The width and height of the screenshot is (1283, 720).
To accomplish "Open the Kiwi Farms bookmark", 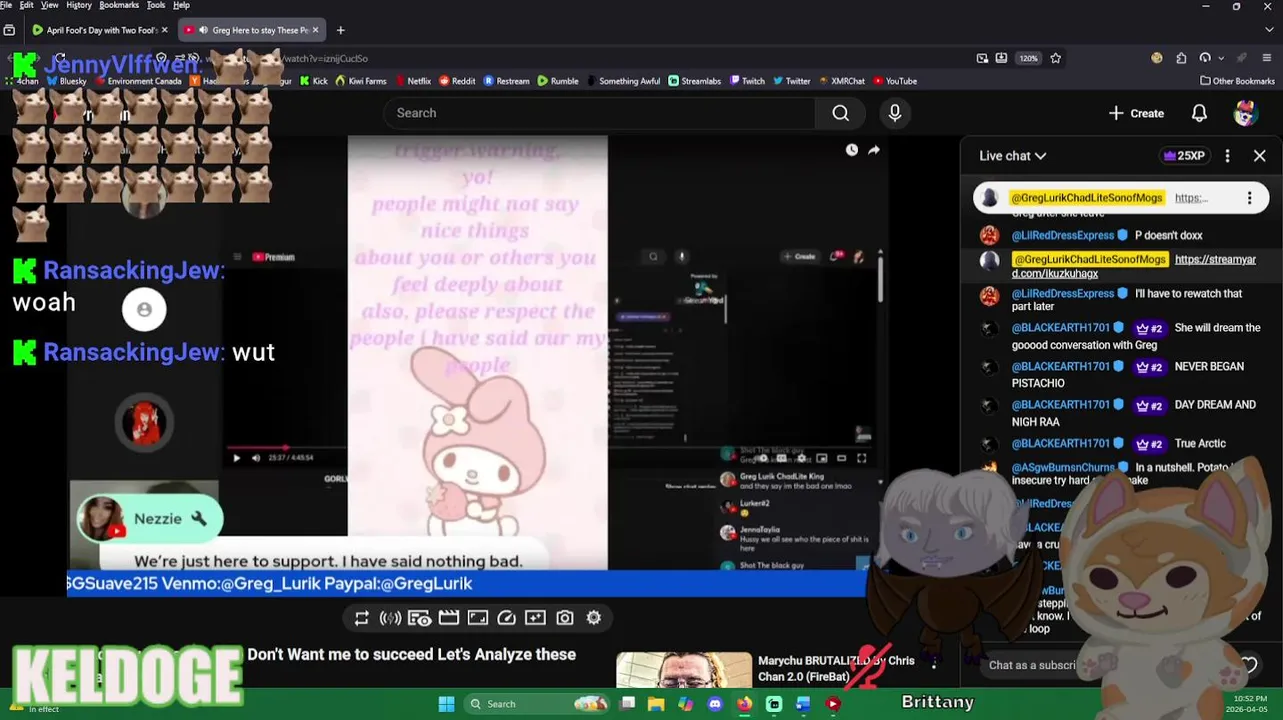I will [x=361, y=81].
